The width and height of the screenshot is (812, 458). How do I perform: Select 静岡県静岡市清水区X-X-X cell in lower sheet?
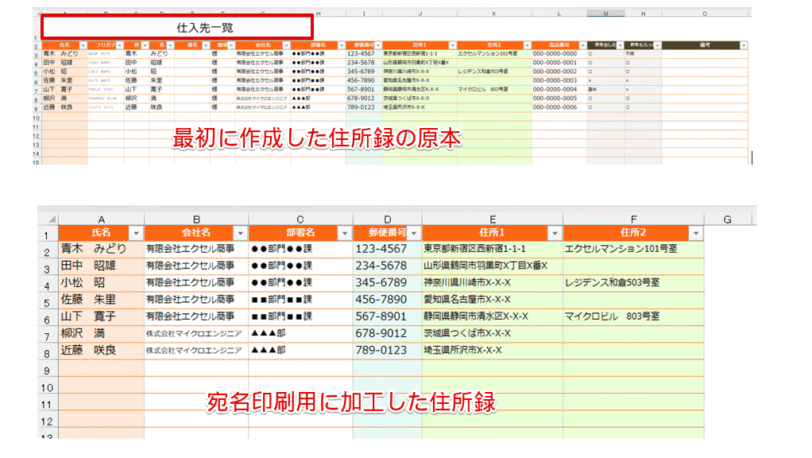(492, 317)
